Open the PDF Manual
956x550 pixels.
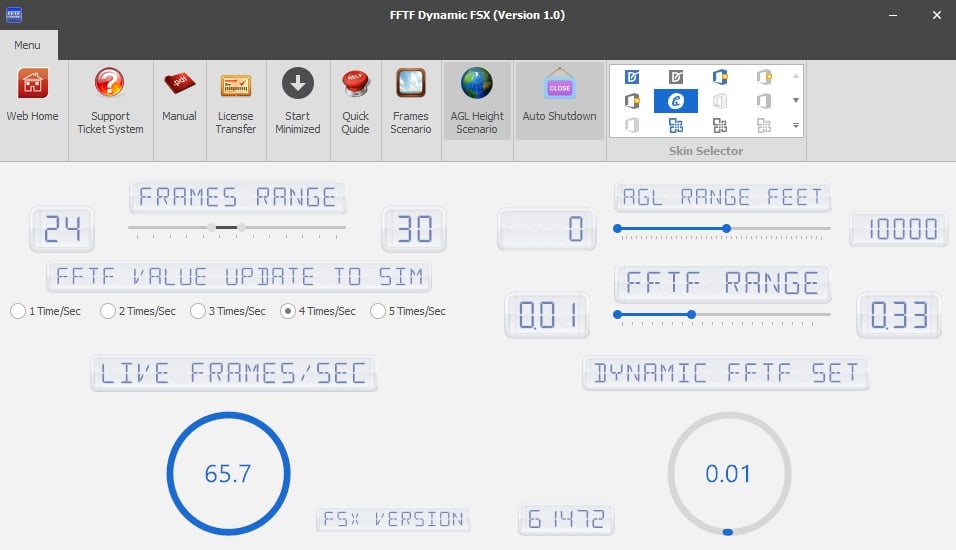[x=180, y=83]
